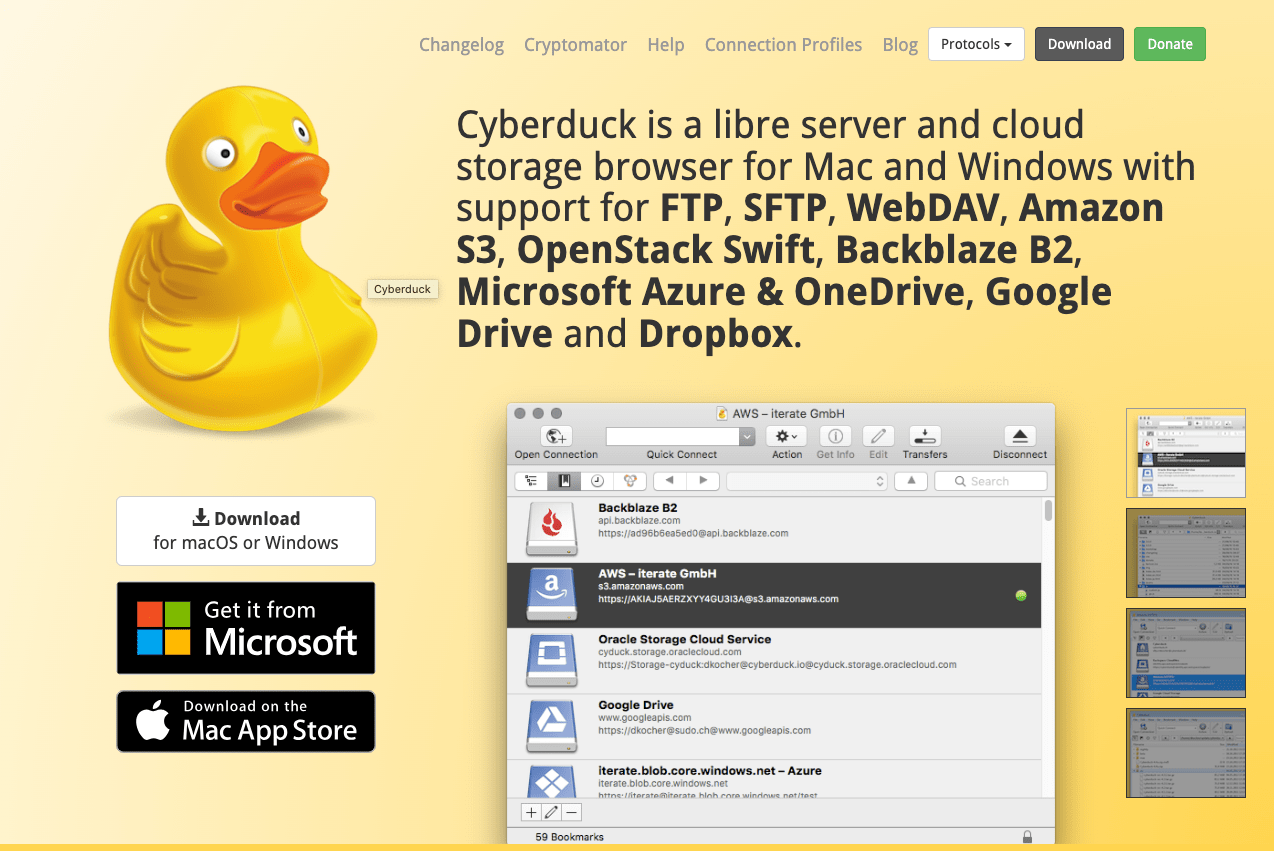The image size is (1274, 851).
Task: Expand the Protocols dropdown
Action: (x=976, y=44)
